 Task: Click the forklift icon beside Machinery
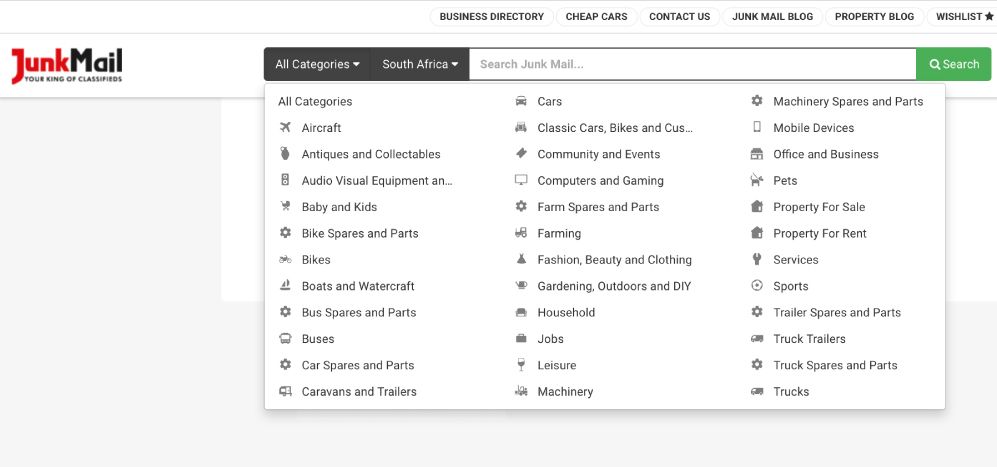click(x=521, y=391)
